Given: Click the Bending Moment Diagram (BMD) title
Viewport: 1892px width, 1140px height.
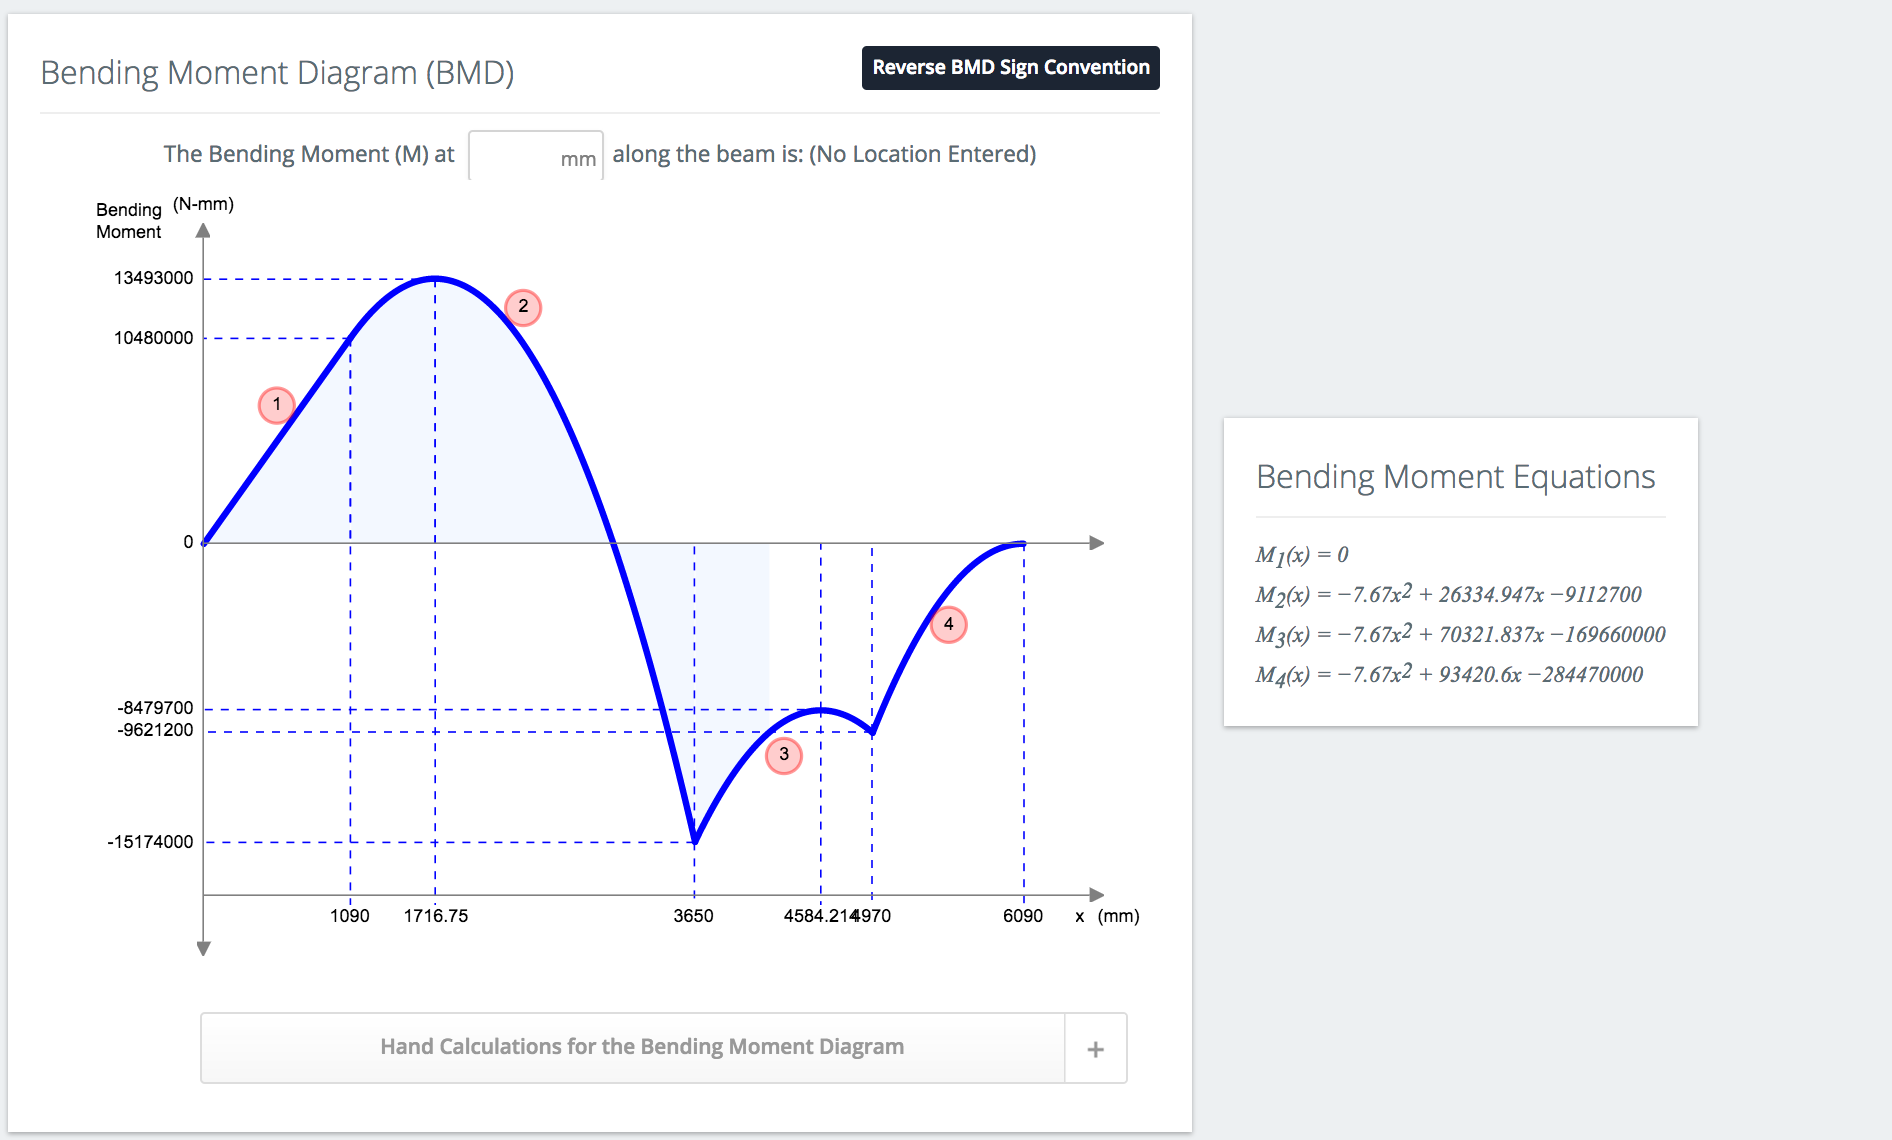Looking at the screenshot, I should coord(277,73).
